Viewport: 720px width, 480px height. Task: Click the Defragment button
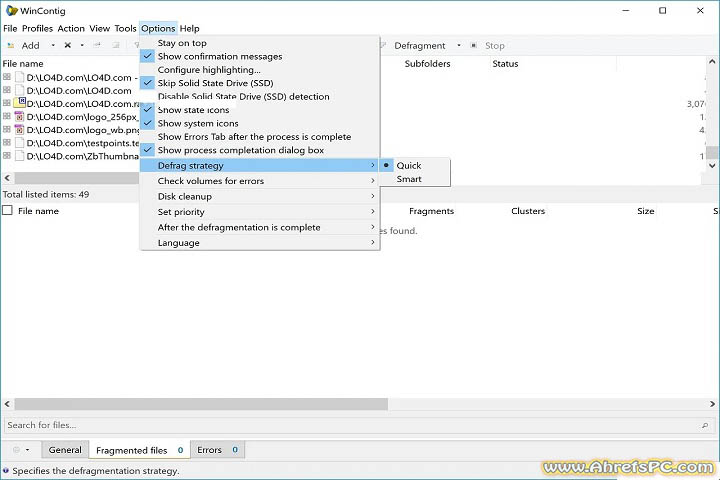pyautogui.click(x=420, y=45)
